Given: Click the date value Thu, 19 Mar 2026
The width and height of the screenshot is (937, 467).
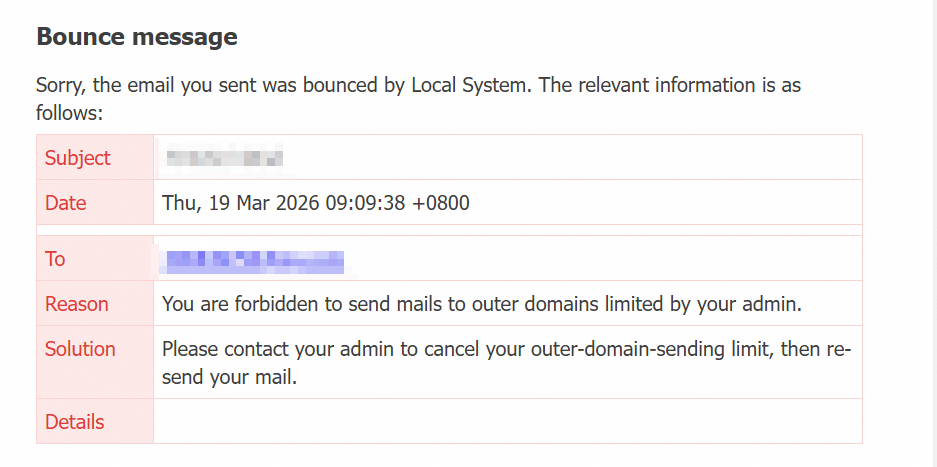Looking at the screenshot, I should coord(241,203).
